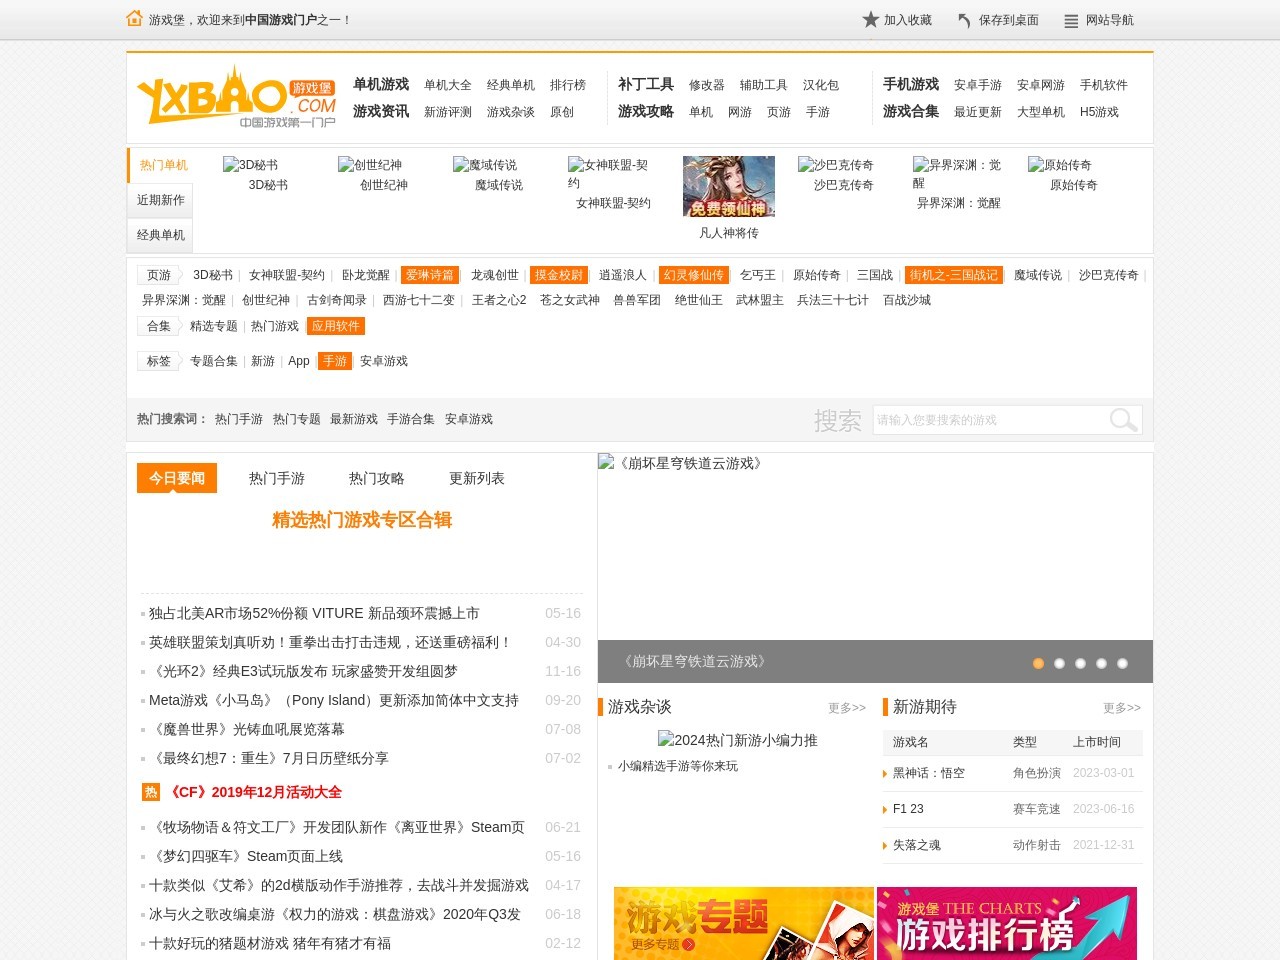The height and width of the screenshot is (960, 1280).
Task: Select the first carousel dot indicator
Action: [1038, 663]
